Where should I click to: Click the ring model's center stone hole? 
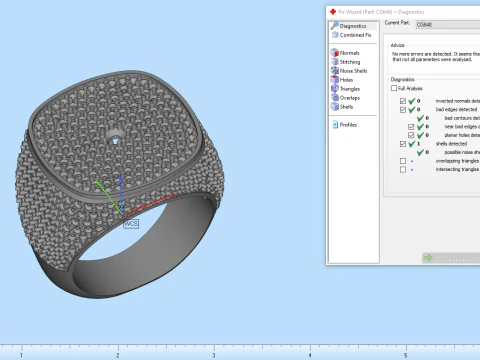point(115,140)
